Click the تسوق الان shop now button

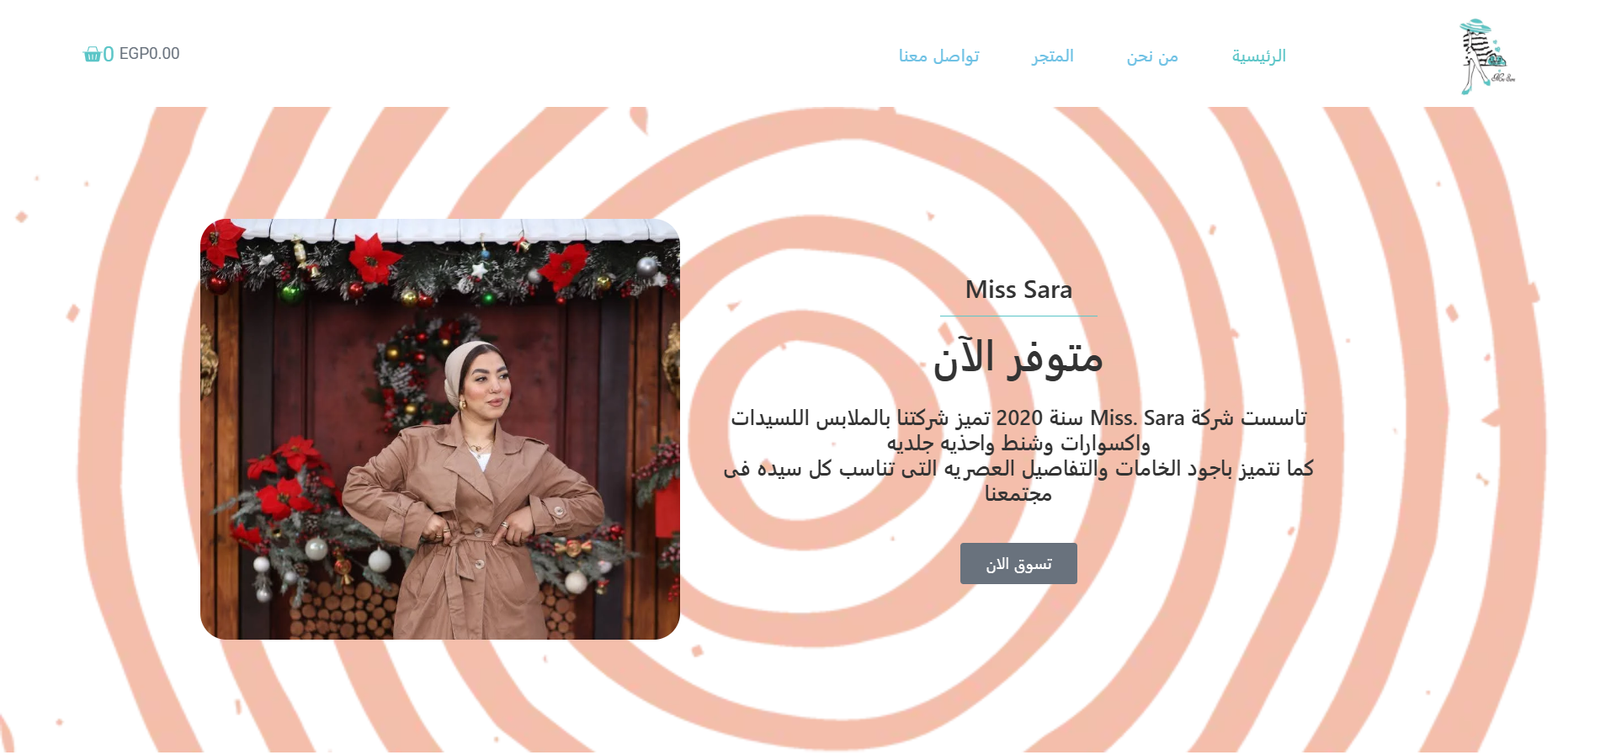coord(1018,564)
